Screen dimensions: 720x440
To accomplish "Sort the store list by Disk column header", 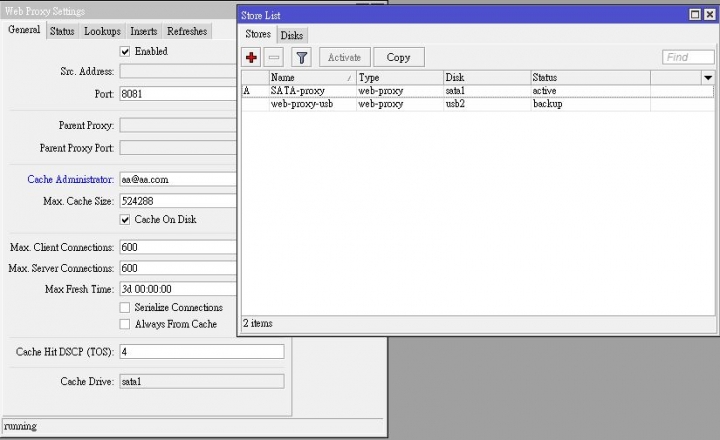I will tap(487, 78).
